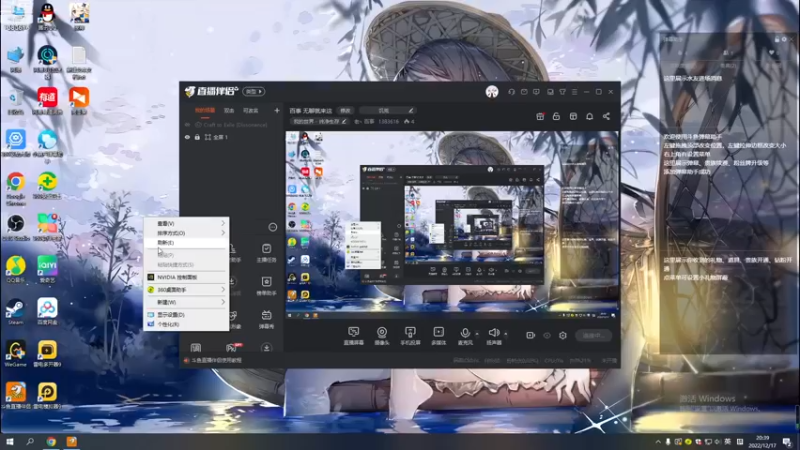Click the stream preview thumbnail area
The image size is (800, 450).
pos(452,225)
